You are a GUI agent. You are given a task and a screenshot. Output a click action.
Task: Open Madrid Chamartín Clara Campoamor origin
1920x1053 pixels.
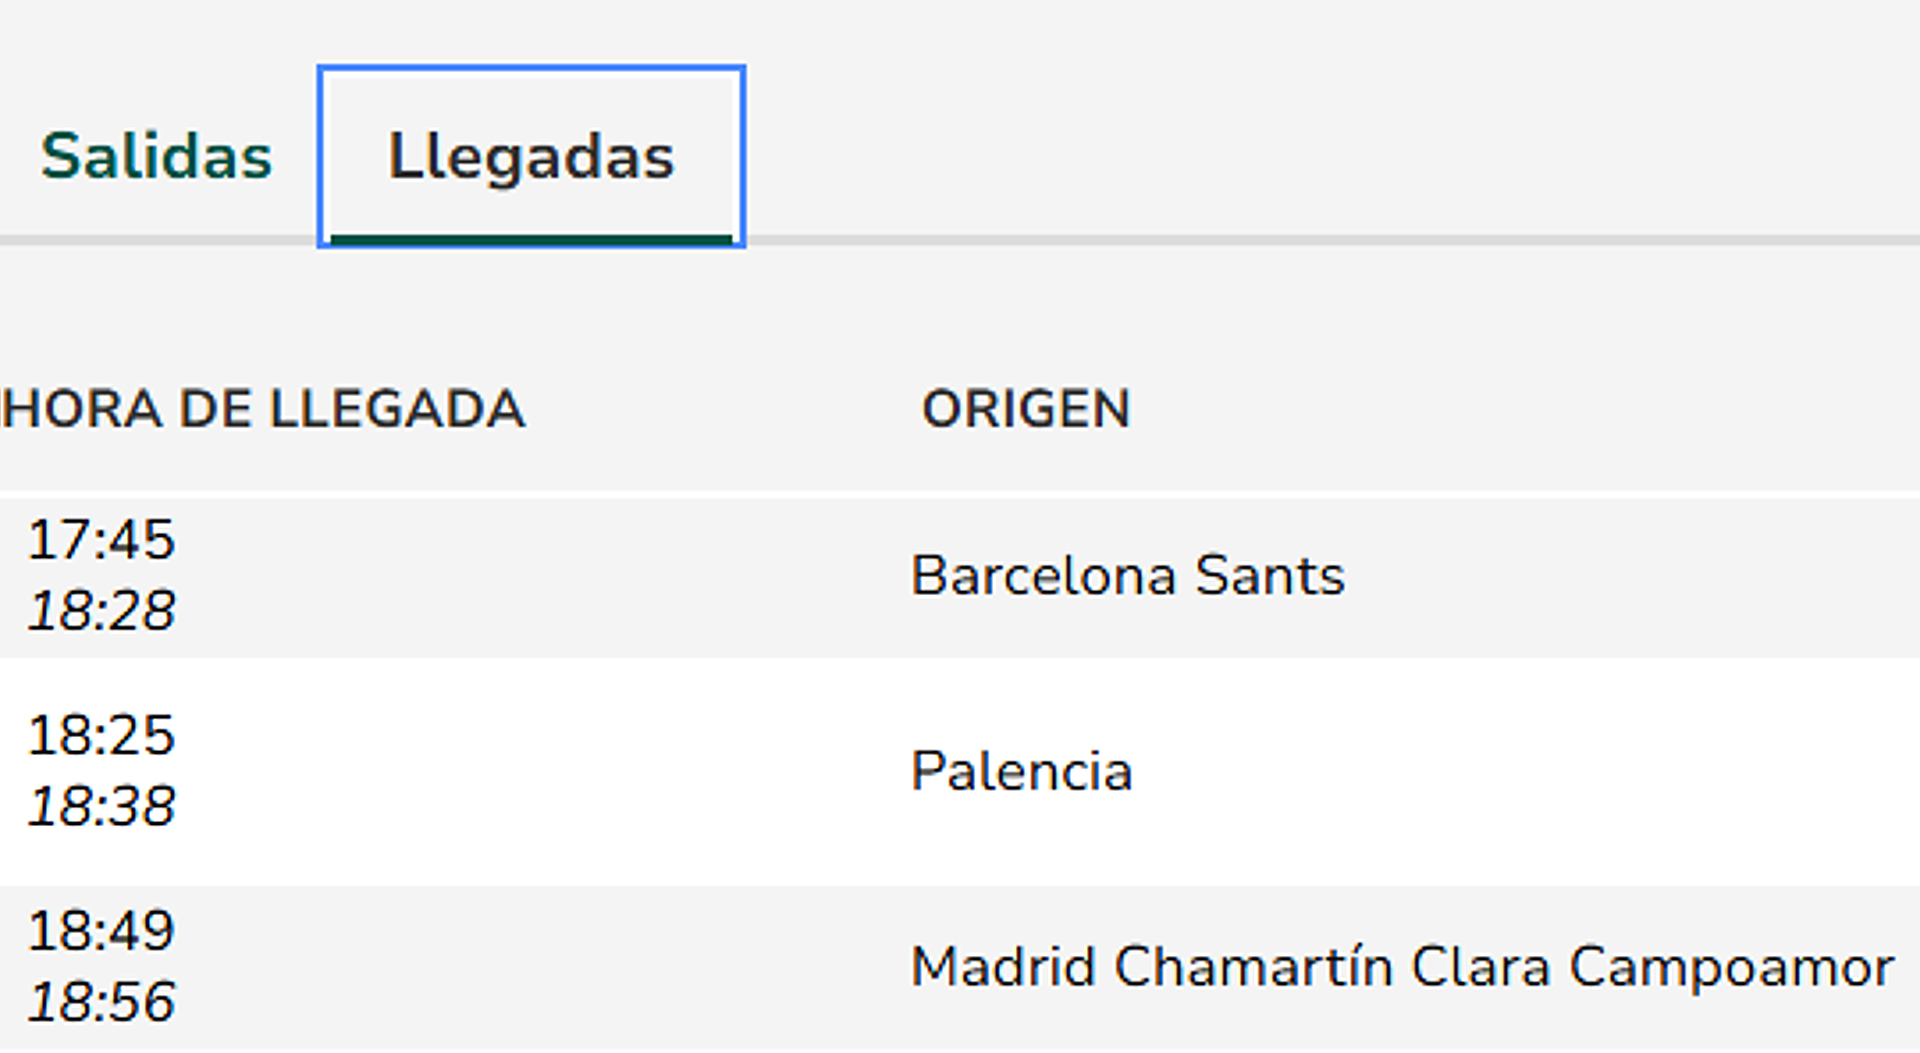[1402, 967]
